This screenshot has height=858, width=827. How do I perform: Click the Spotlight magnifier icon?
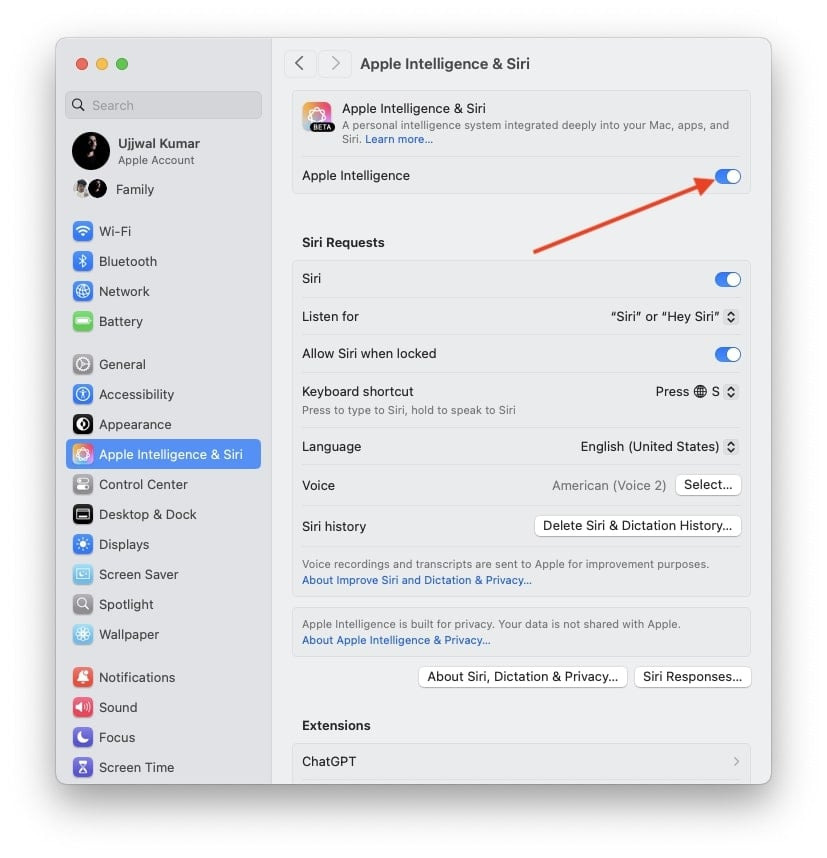pyautogui.click(x=83, y=605)
